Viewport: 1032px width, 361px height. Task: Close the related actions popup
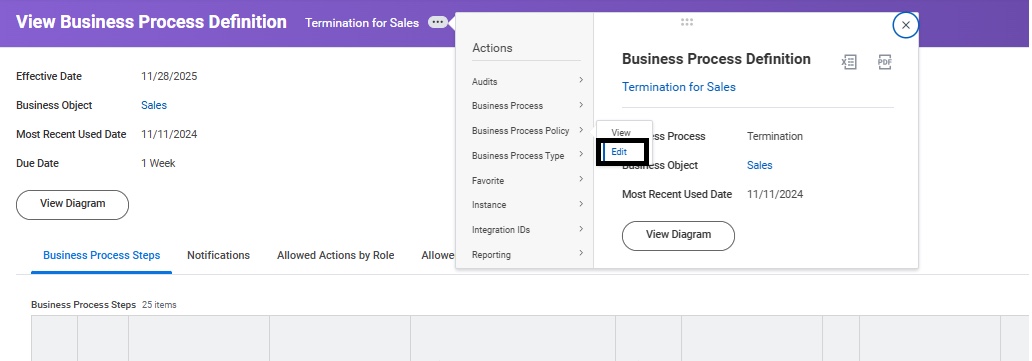point(906,25)
